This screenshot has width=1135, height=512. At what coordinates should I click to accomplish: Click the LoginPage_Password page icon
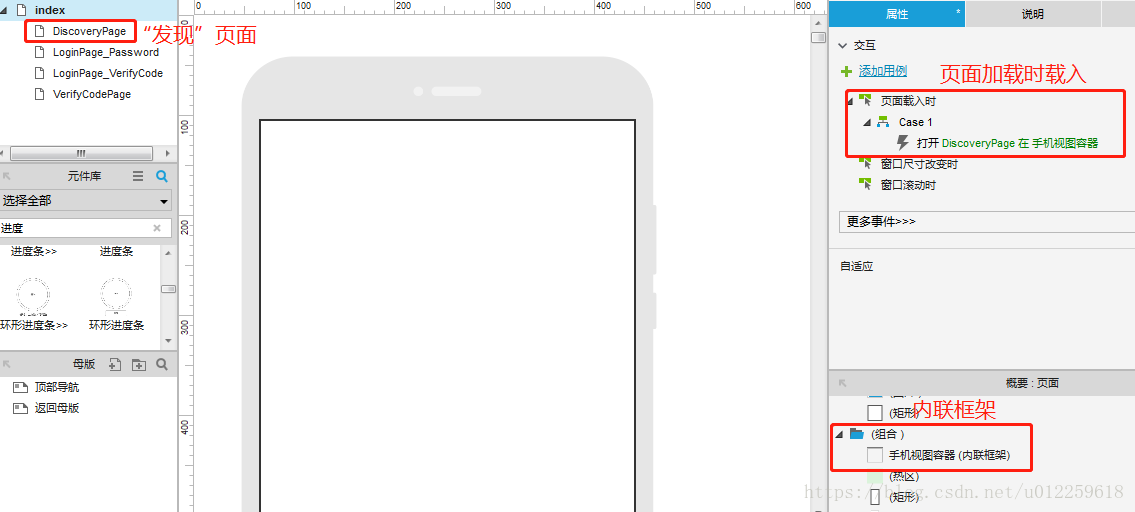[x=39, y=52]
